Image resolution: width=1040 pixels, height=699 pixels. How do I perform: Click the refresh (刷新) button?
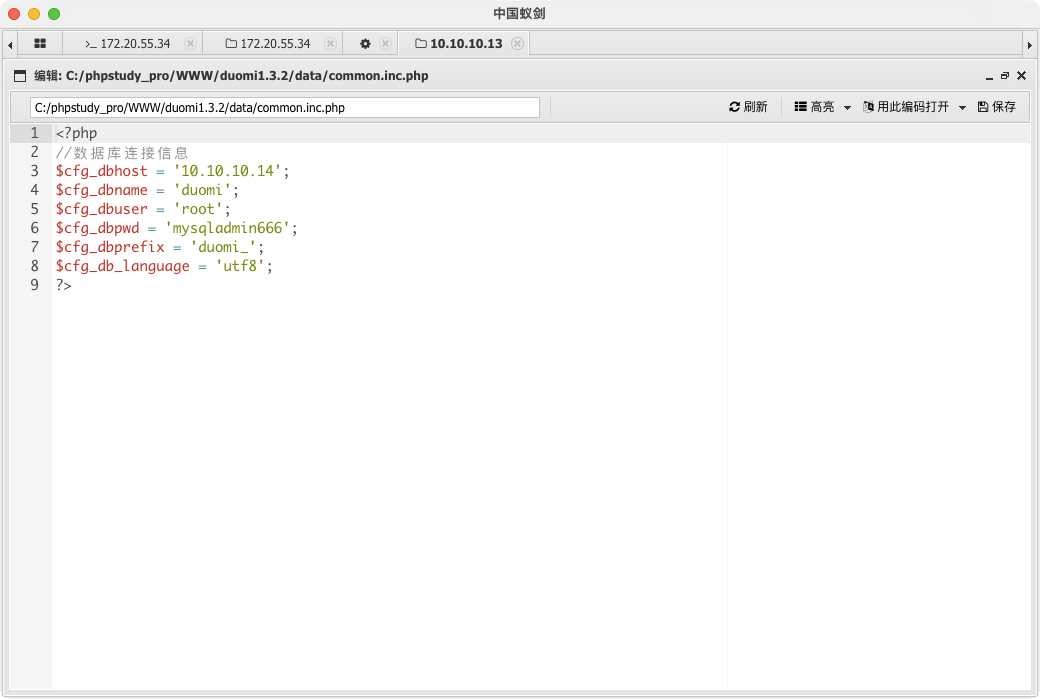click(x=748, y=107)
